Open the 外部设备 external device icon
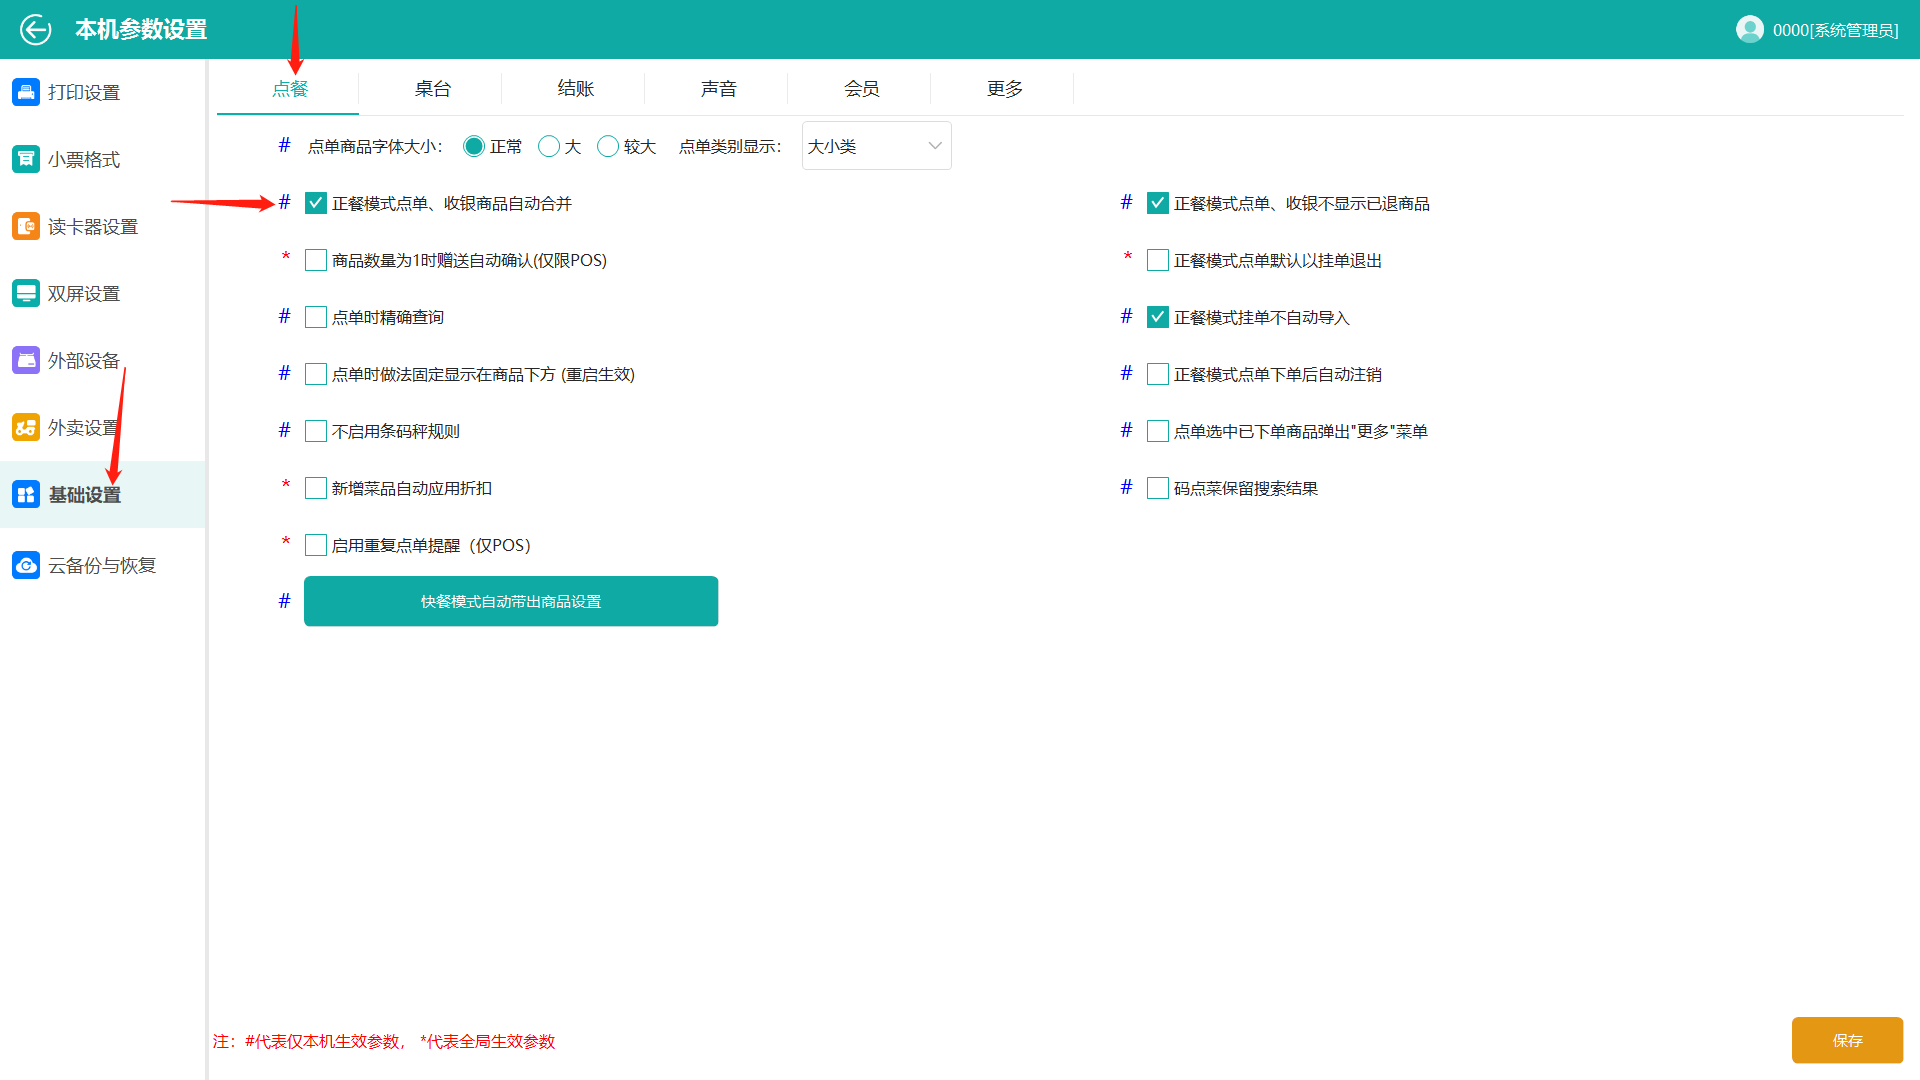1920x1080 pixels. point(26,360)
